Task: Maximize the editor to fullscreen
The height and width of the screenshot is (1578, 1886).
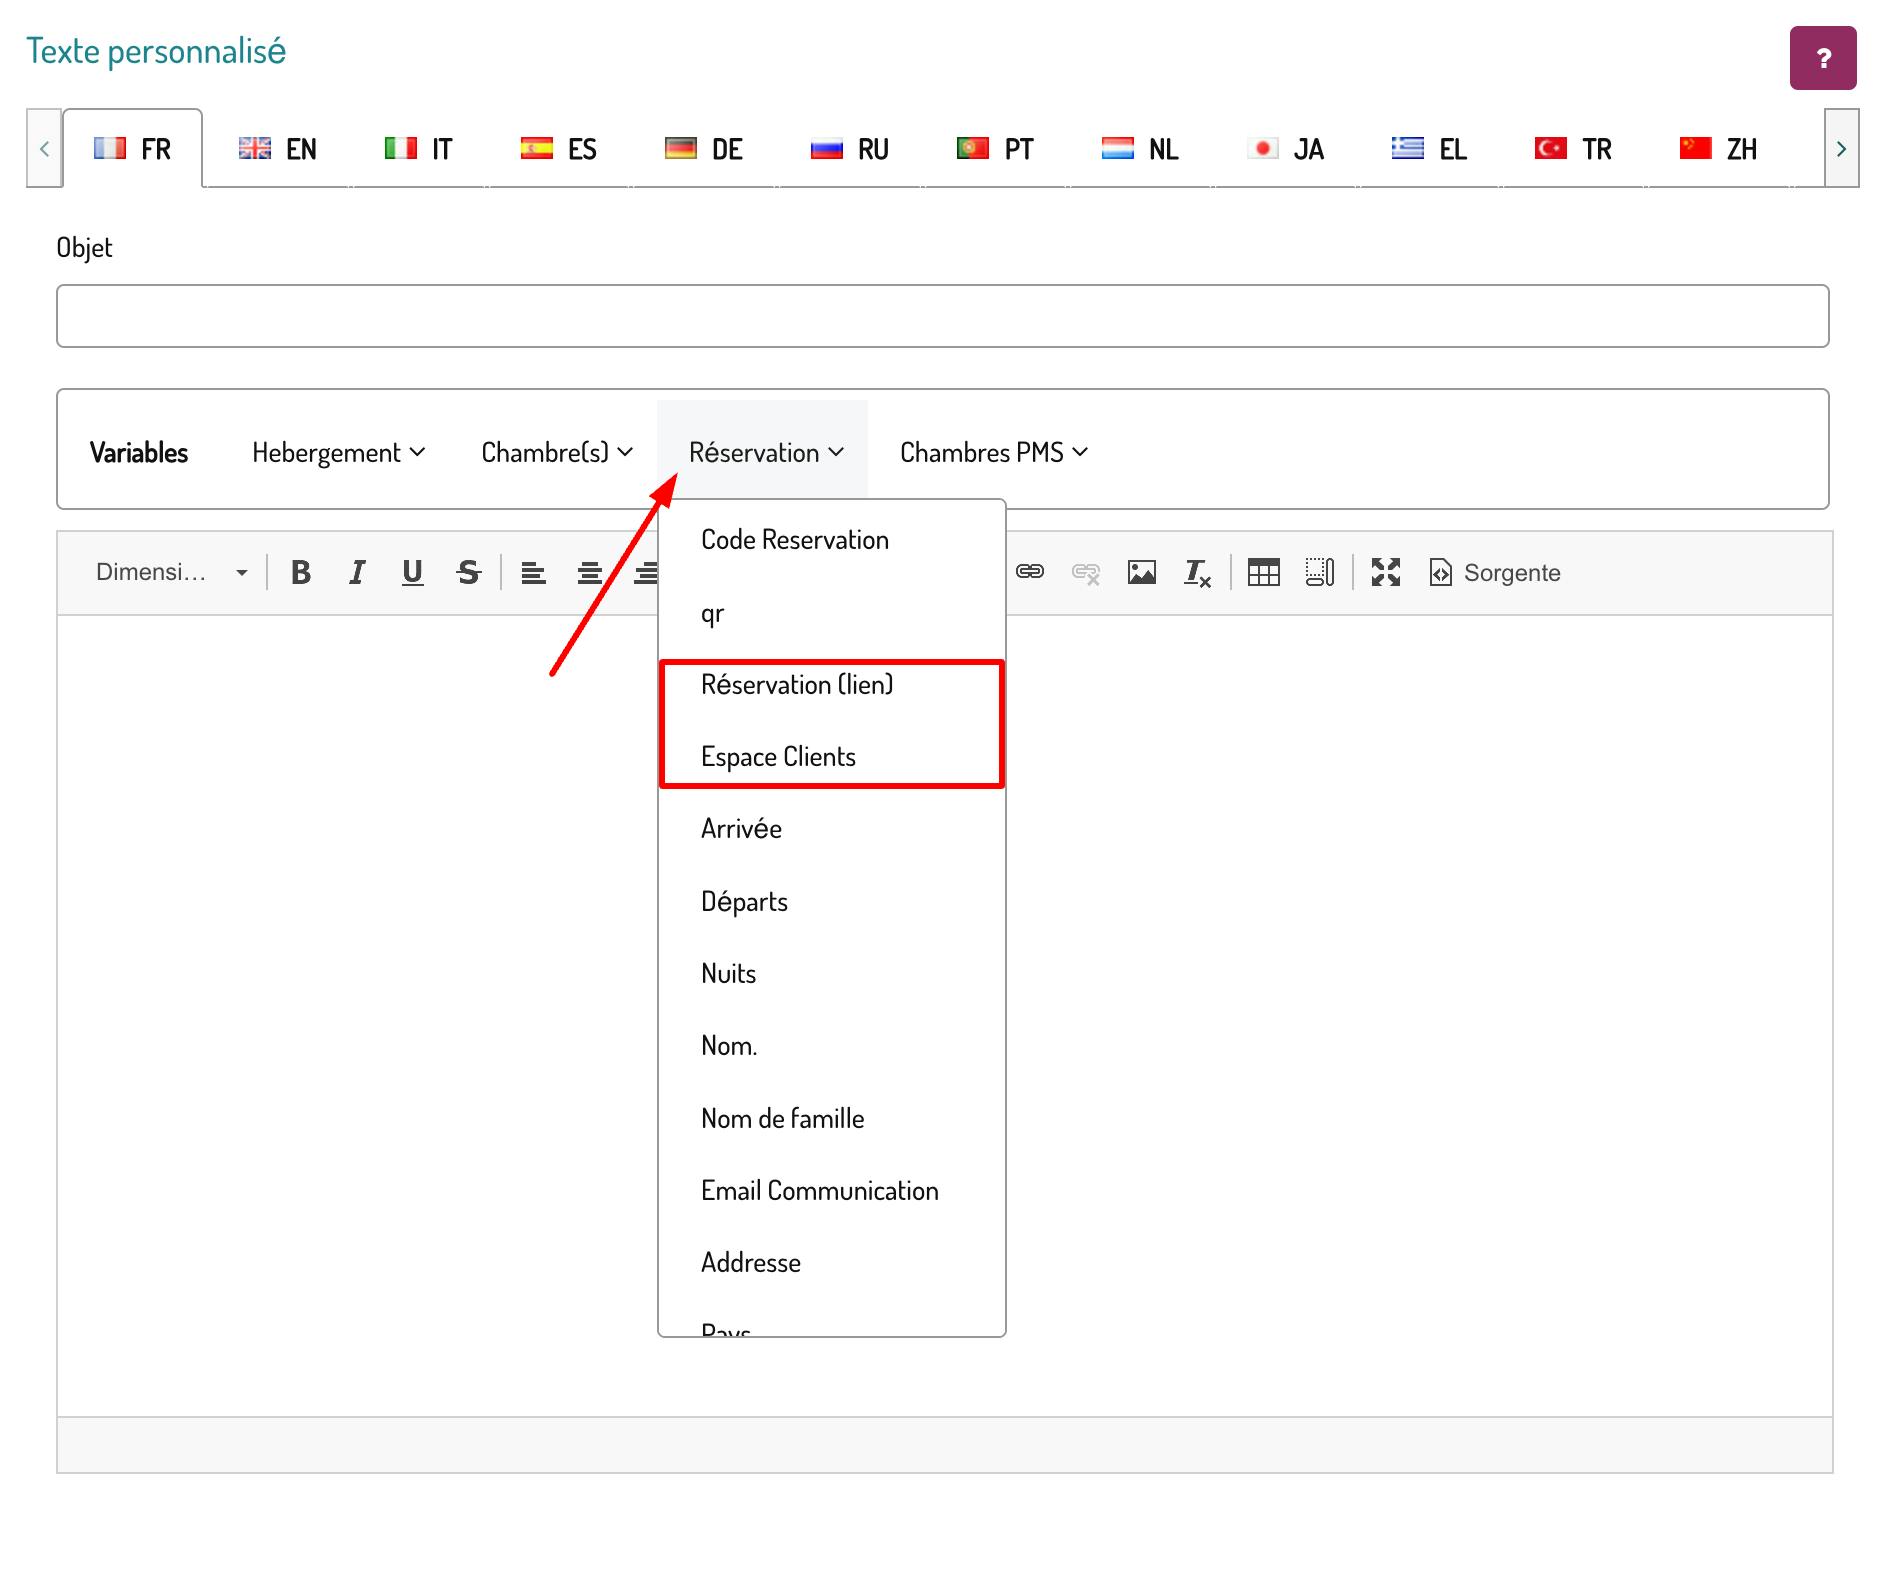Action: [x=1385, y=573]
